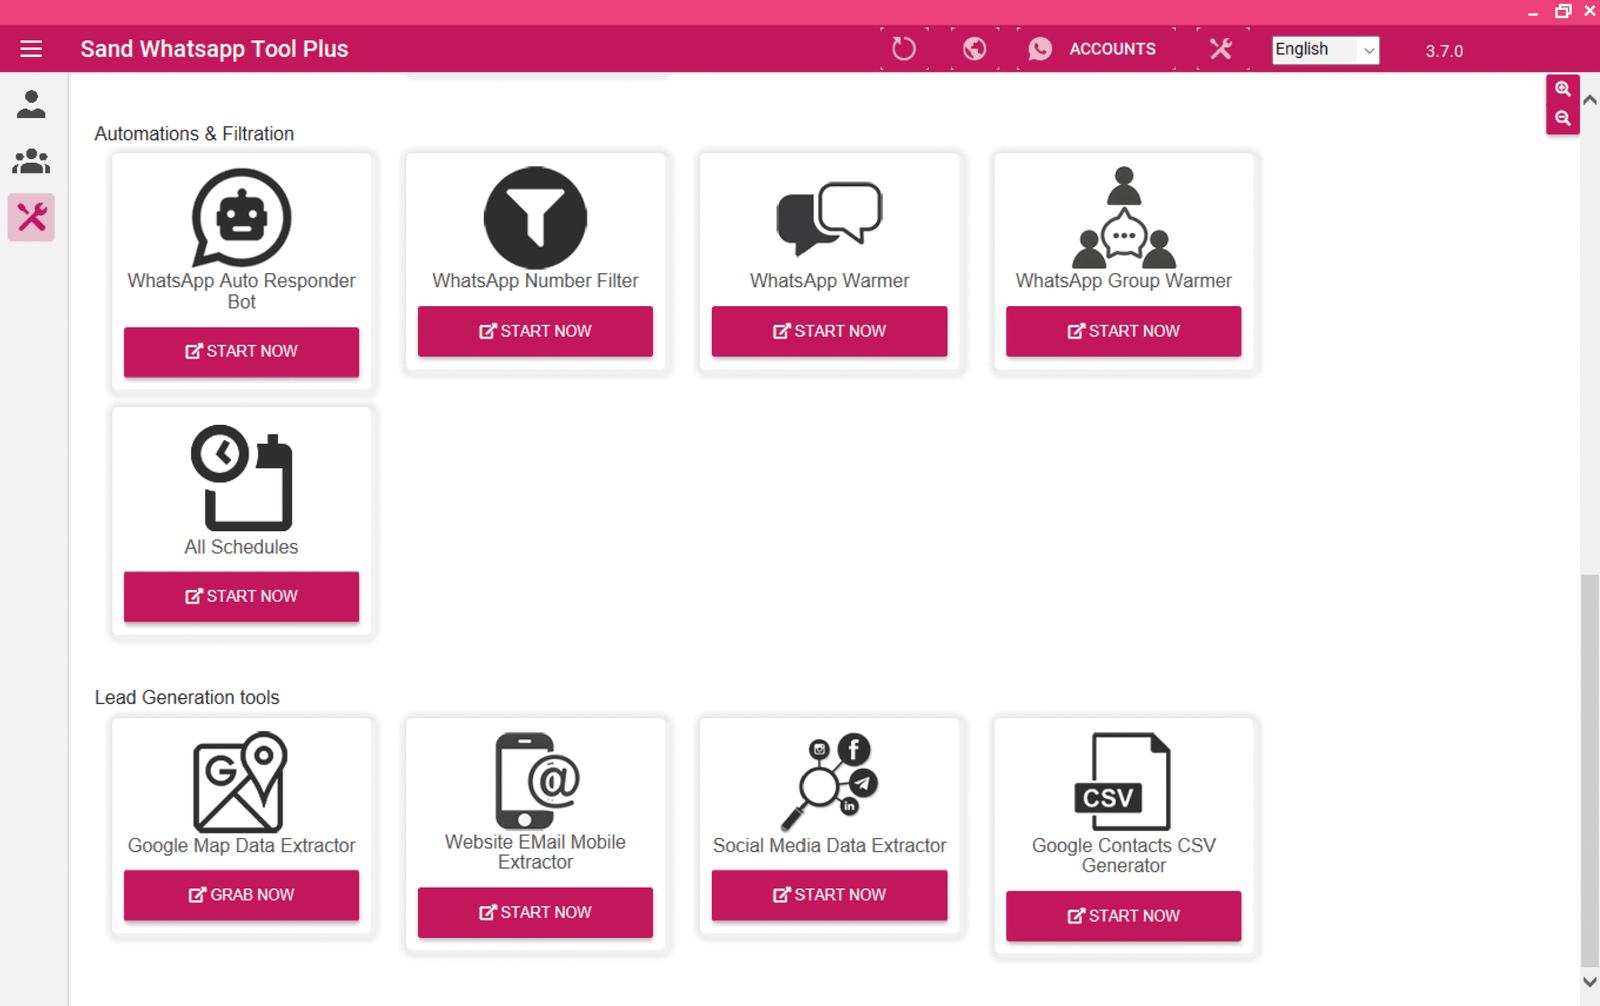This screenshot has width=1600, height=1006.
Task: Click the 'Automations & Filtration' heading
Action: [194, 134]
